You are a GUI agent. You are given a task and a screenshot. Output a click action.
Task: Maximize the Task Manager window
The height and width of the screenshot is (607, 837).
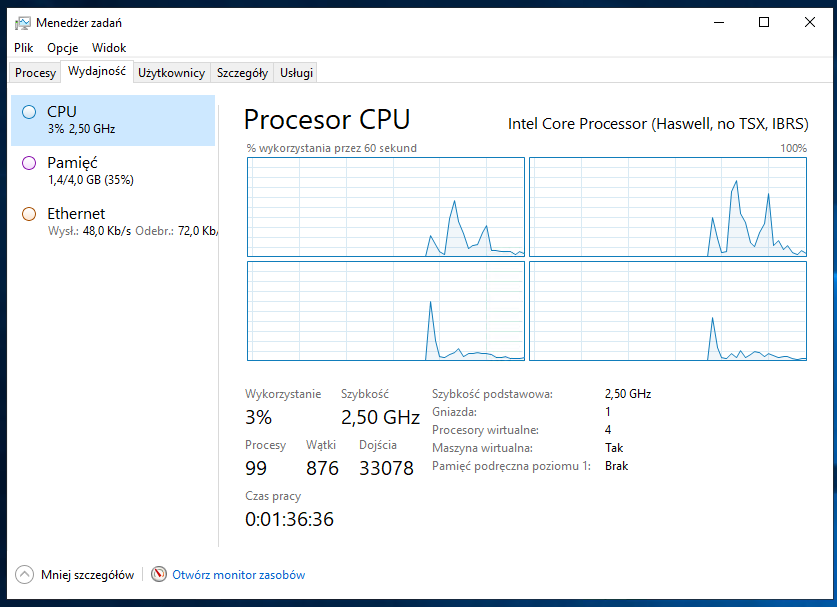click(x=764, y=22)
